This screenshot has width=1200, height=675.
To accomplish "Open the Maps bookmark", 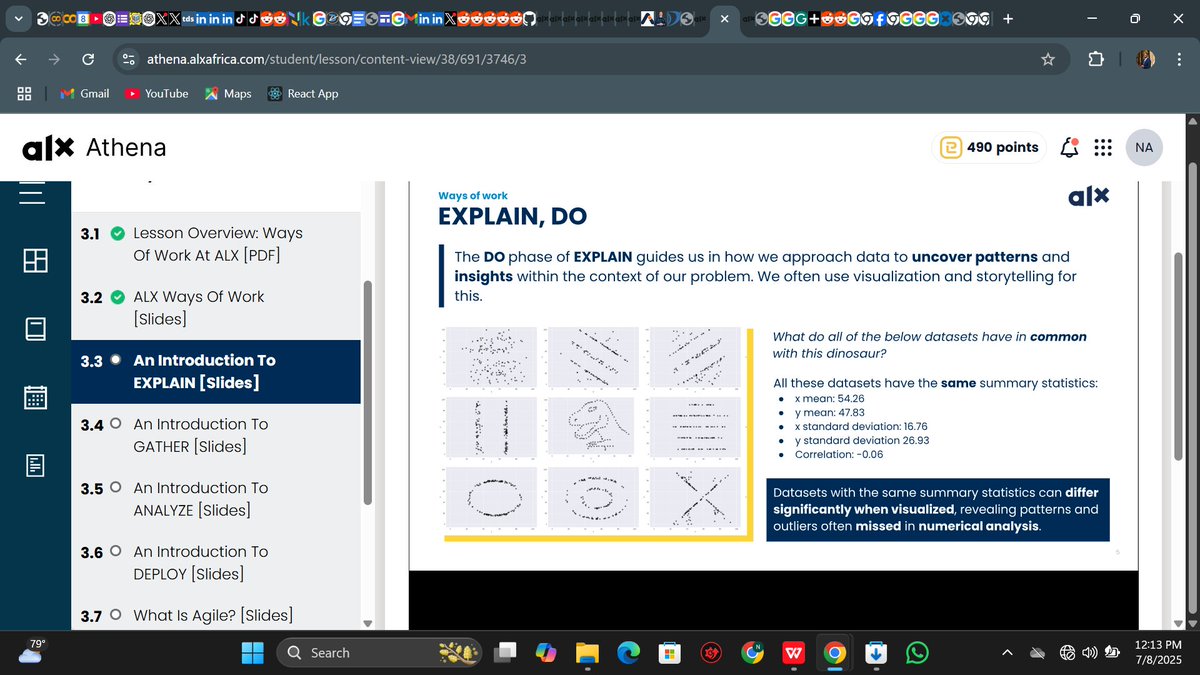I will [228, 93].
